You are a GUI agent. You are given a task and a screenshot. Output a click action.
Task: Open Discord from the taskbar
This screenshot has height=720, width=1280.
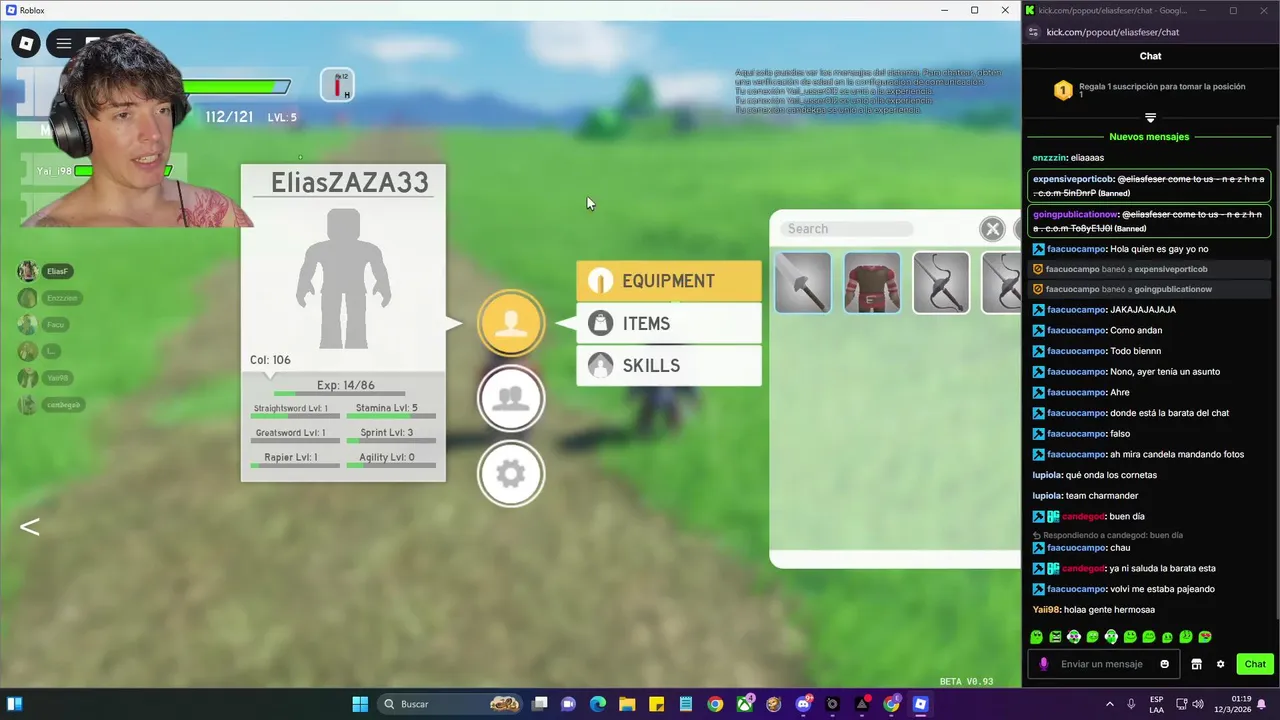coord(803,704)
